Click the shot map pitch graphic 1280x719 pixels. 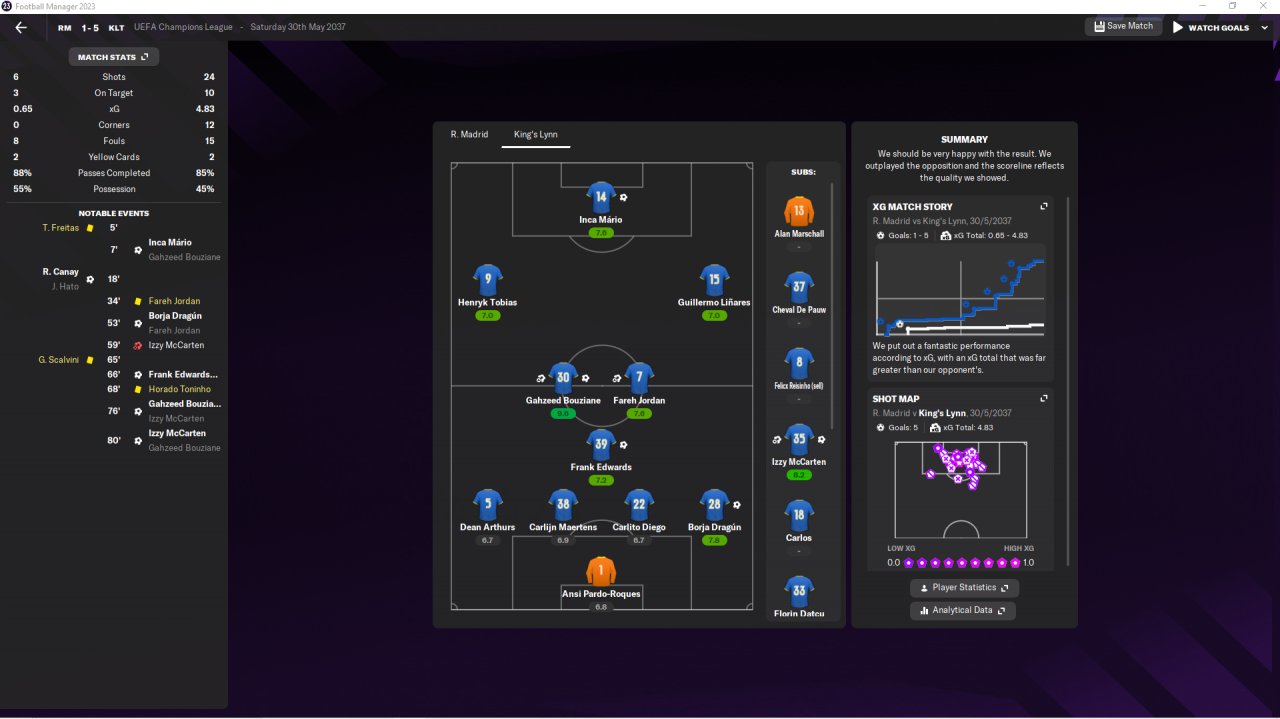coord(961,488)
